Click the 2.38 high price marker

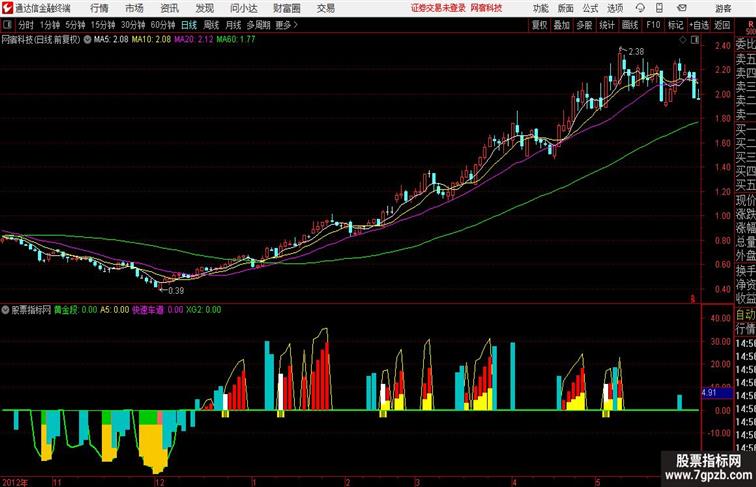[x=636, y=52]
